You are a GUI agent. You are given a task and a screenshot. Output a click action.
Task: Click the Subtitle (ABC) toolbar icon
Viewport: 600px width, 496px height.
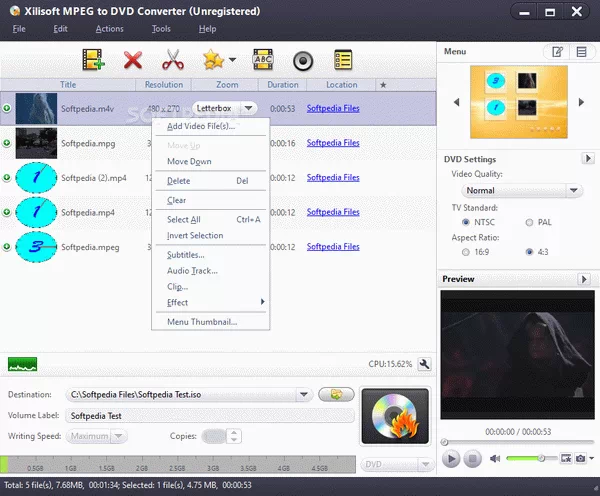[263, 59]
